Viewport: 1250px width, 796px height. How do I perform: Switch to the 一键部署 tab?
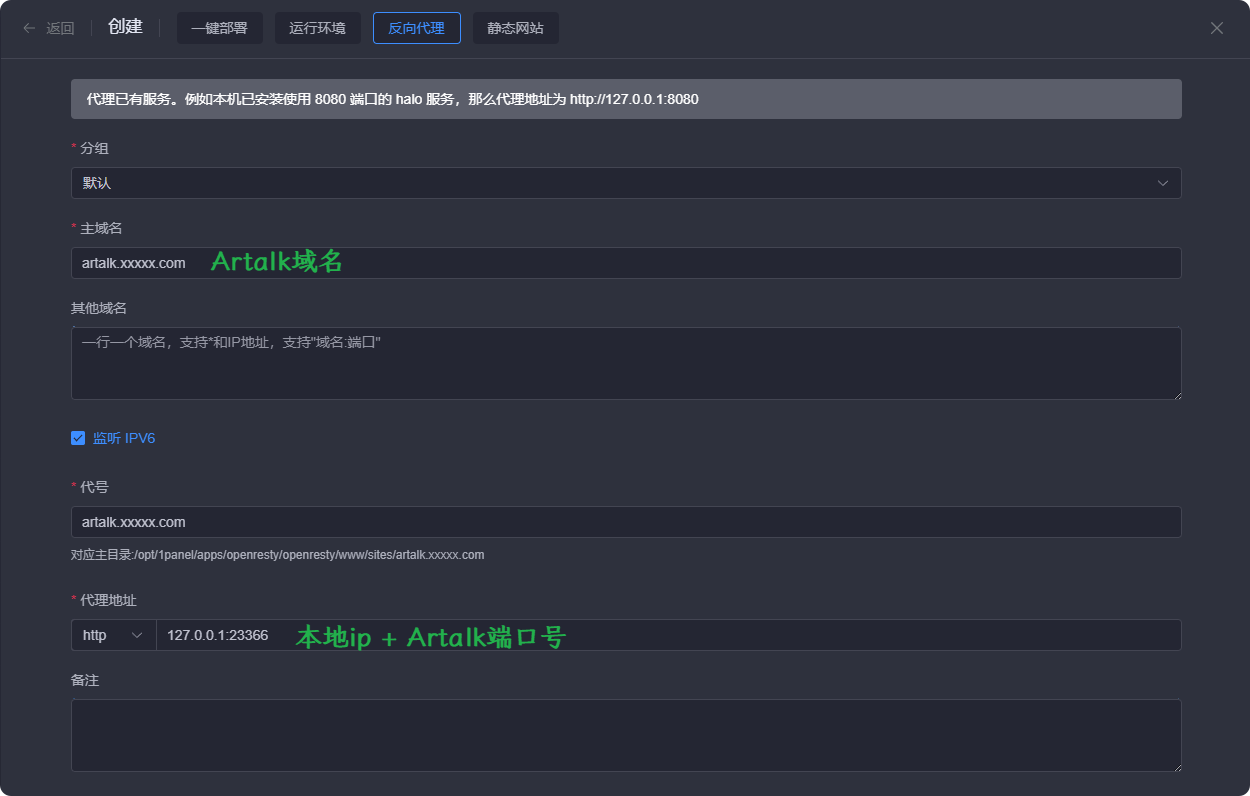click(219, 28)
